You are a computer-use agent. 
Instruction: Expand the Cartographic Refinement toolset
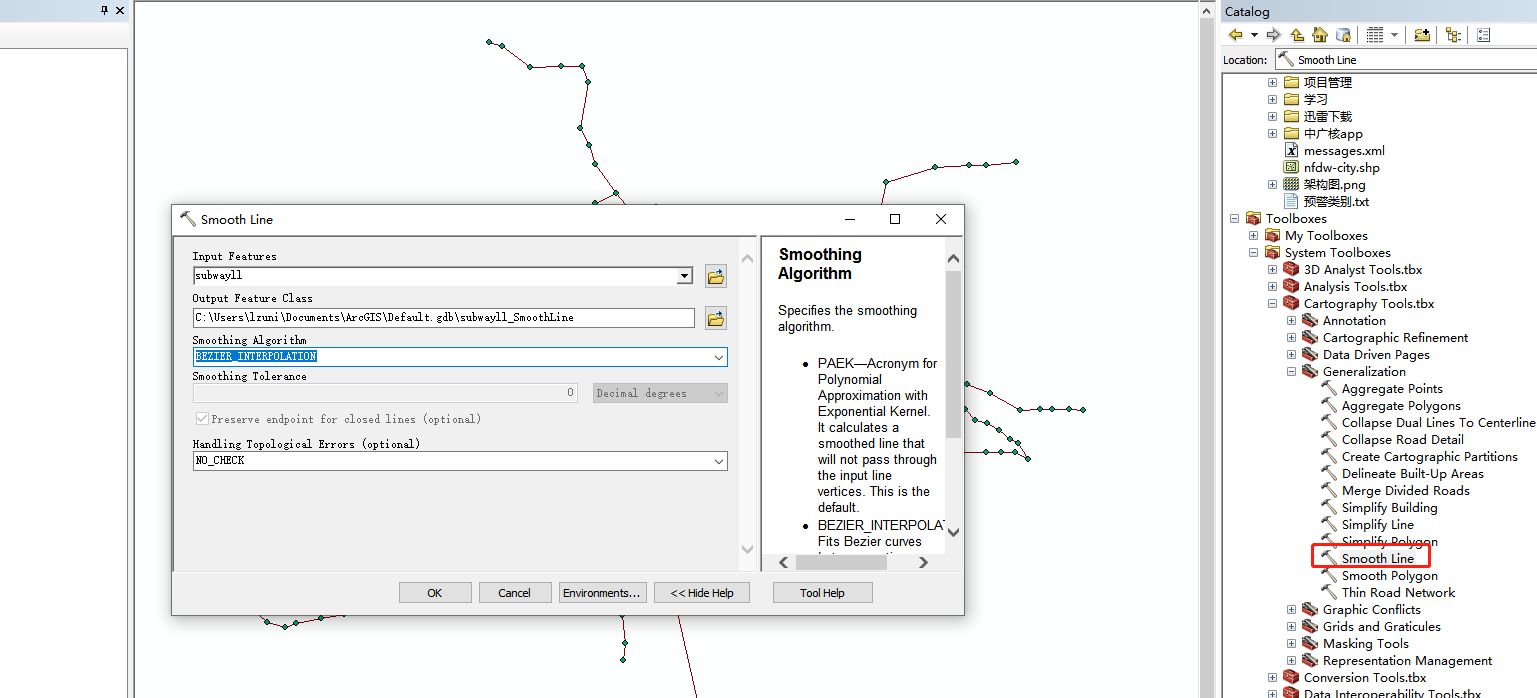click(1291, 338)
